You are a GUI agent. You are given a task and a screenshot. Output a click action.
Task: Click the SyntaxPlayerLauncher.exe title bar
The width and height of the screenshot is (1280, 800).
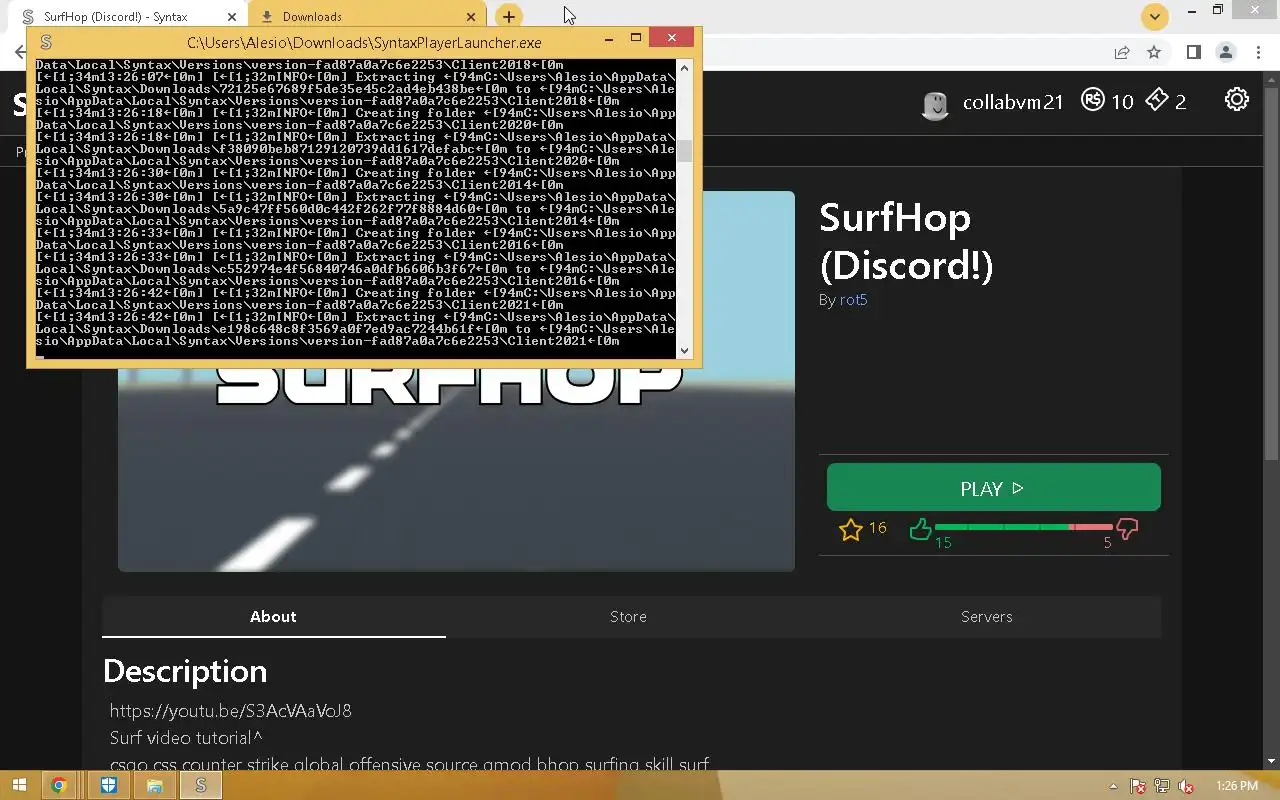tap(364, 42)
